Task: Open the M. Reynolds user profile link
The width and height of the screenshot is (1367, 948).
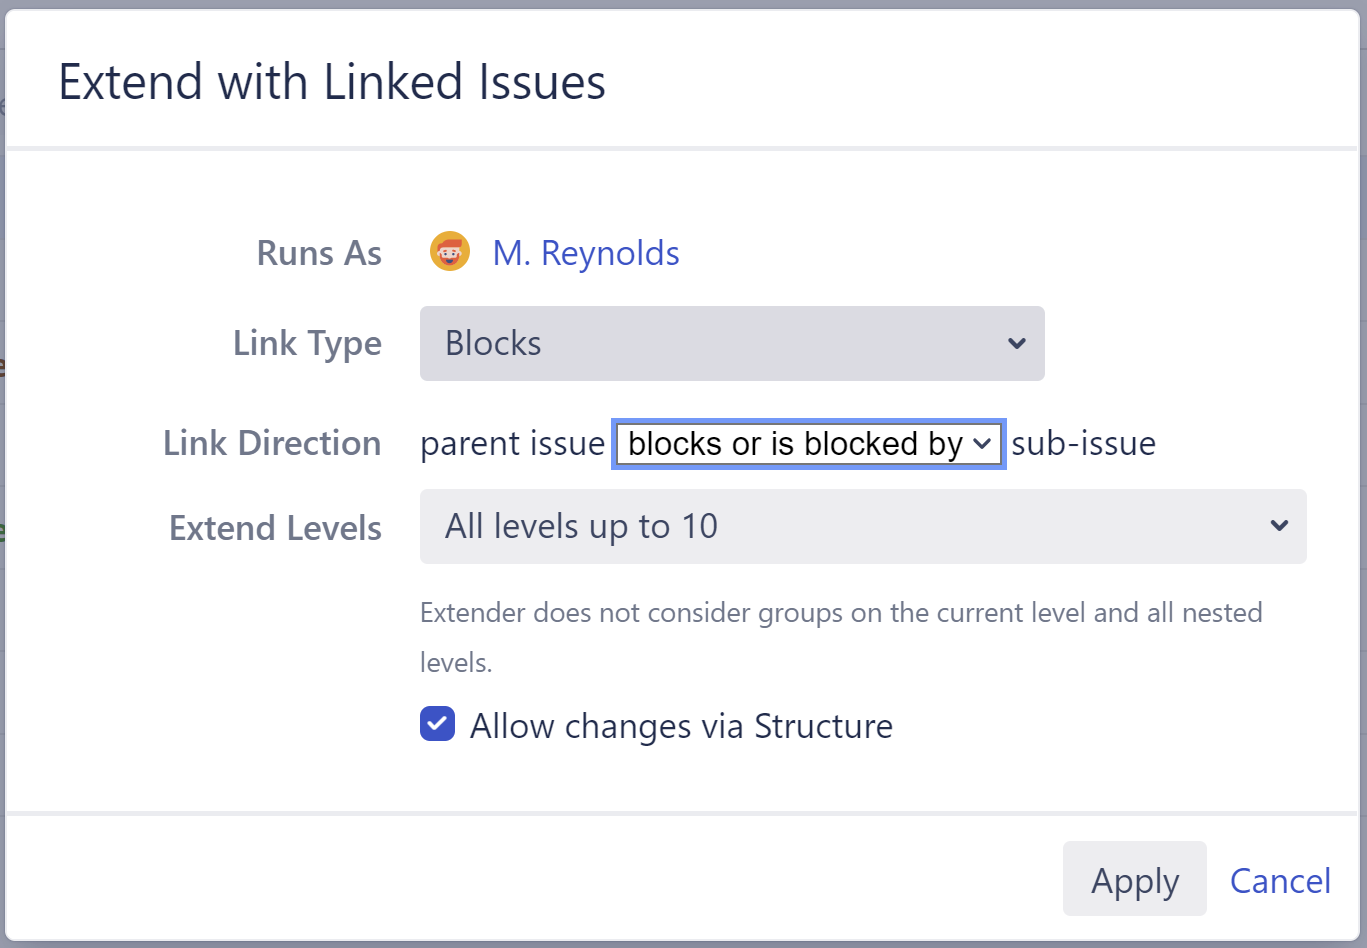Action: pos(586,253)
